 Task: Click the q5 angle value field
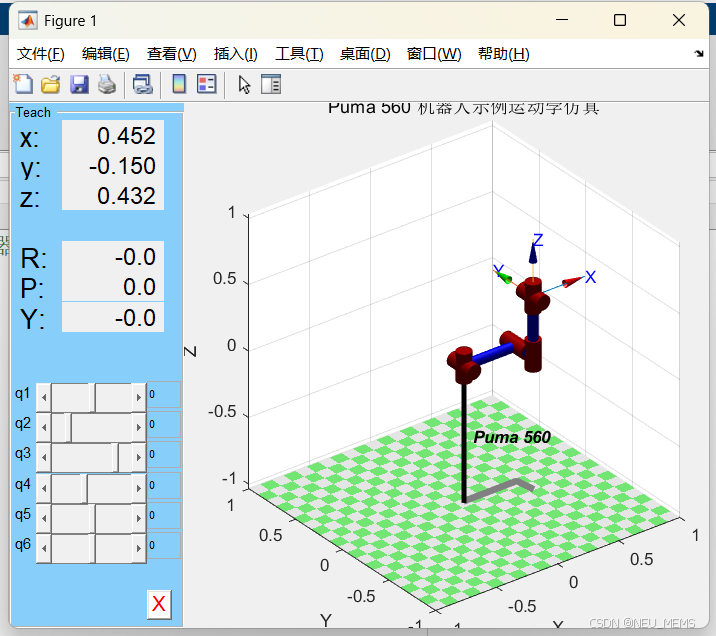[x=164, y=515]
